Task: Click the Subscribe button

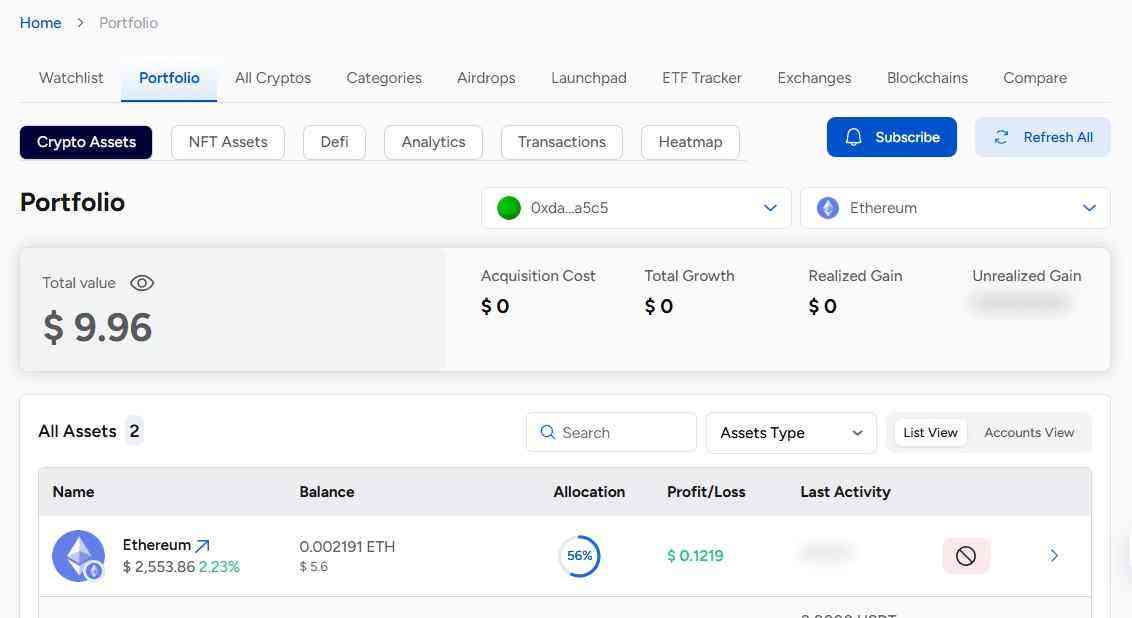Action: pyautogui.click(x=892, y=137)
